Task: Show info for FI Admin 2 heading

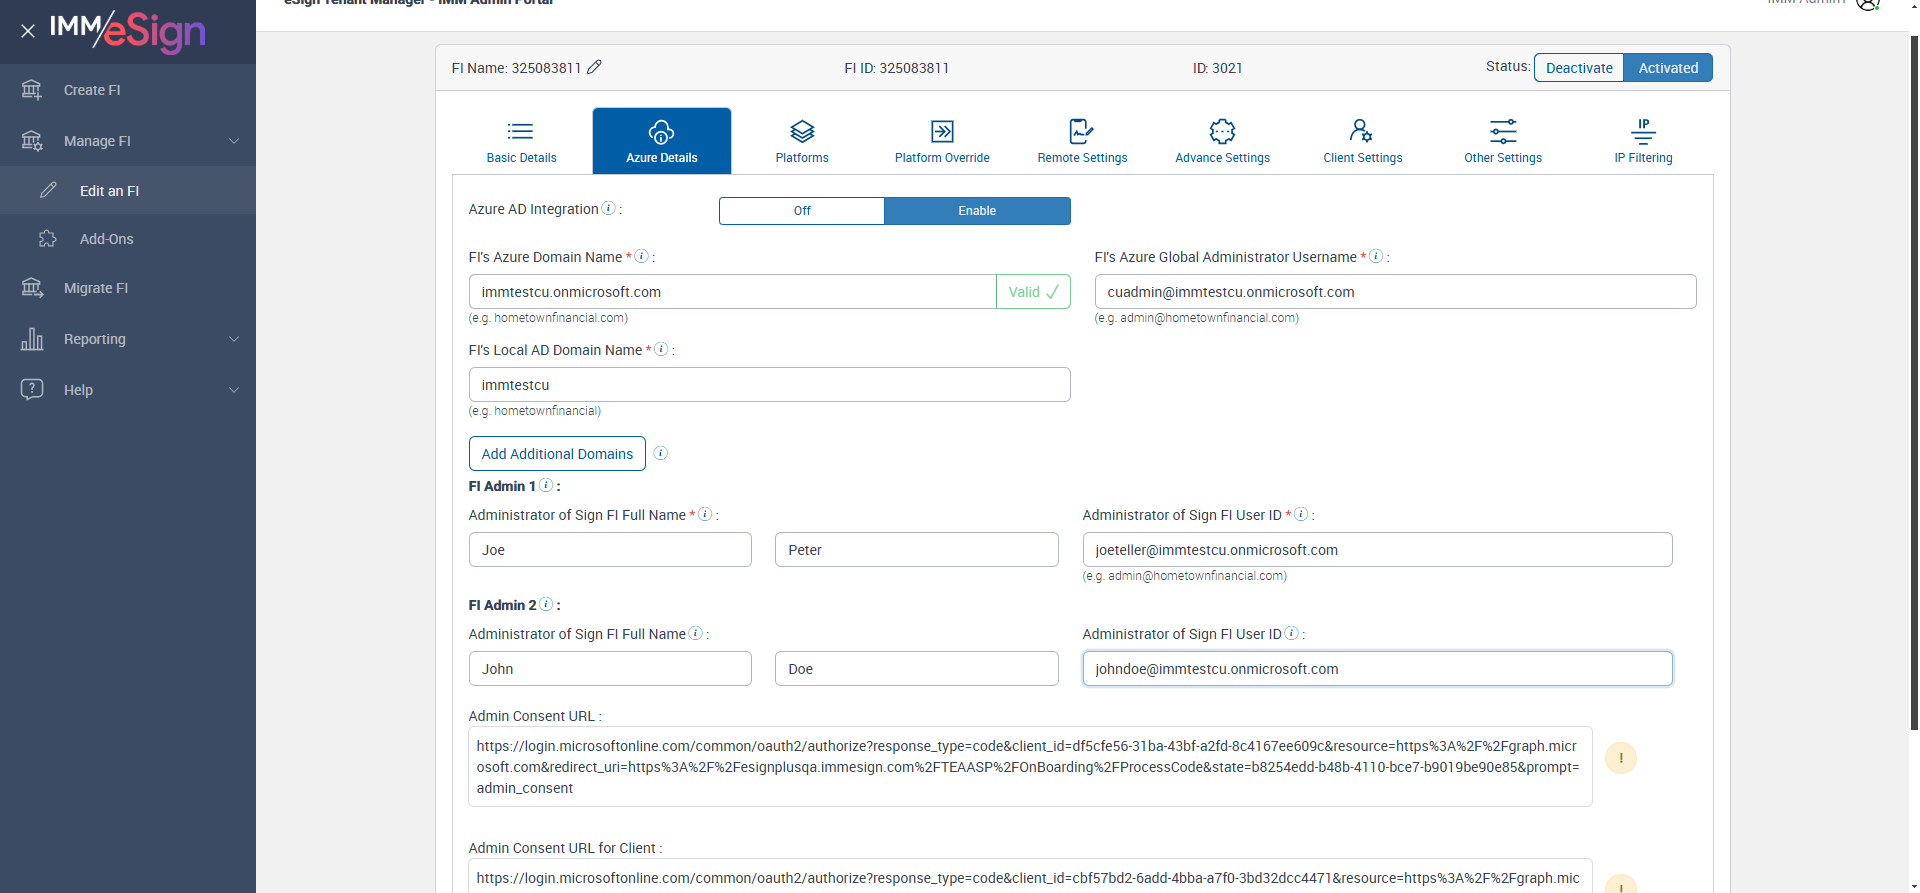Action: 546,604
